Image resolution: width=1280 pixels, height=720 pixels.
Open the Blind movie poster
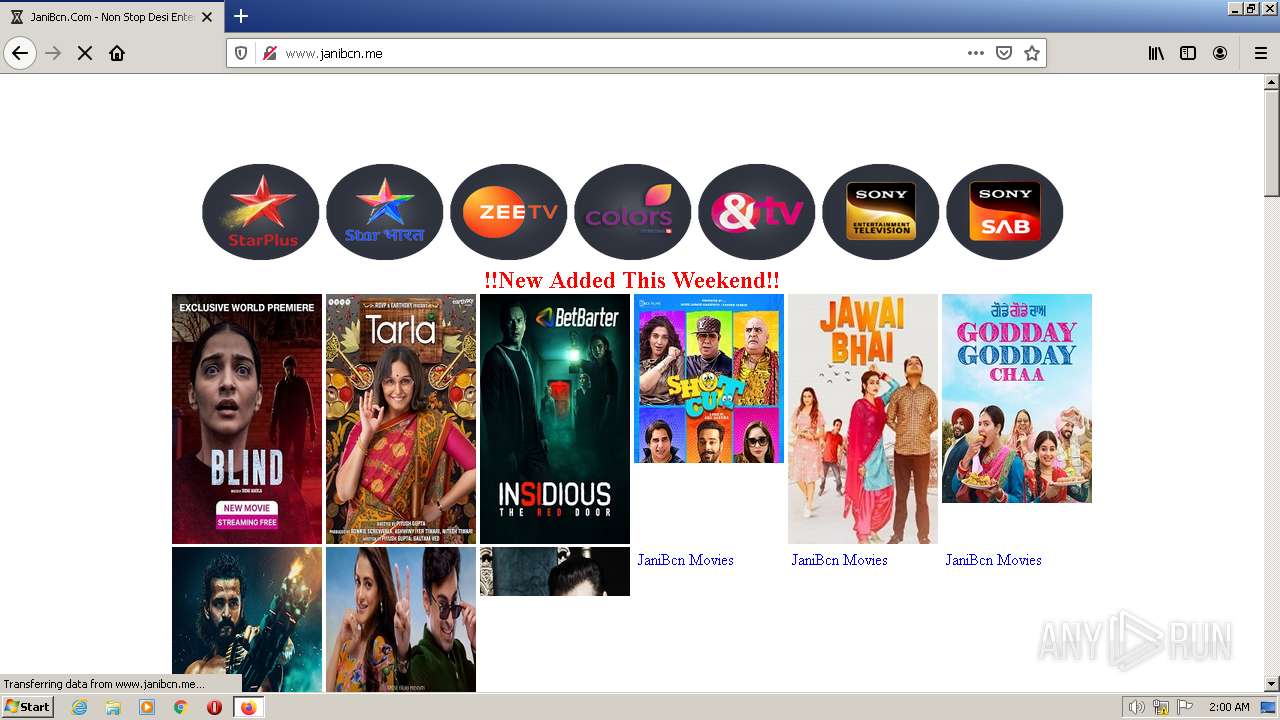[x=247, y=419]
